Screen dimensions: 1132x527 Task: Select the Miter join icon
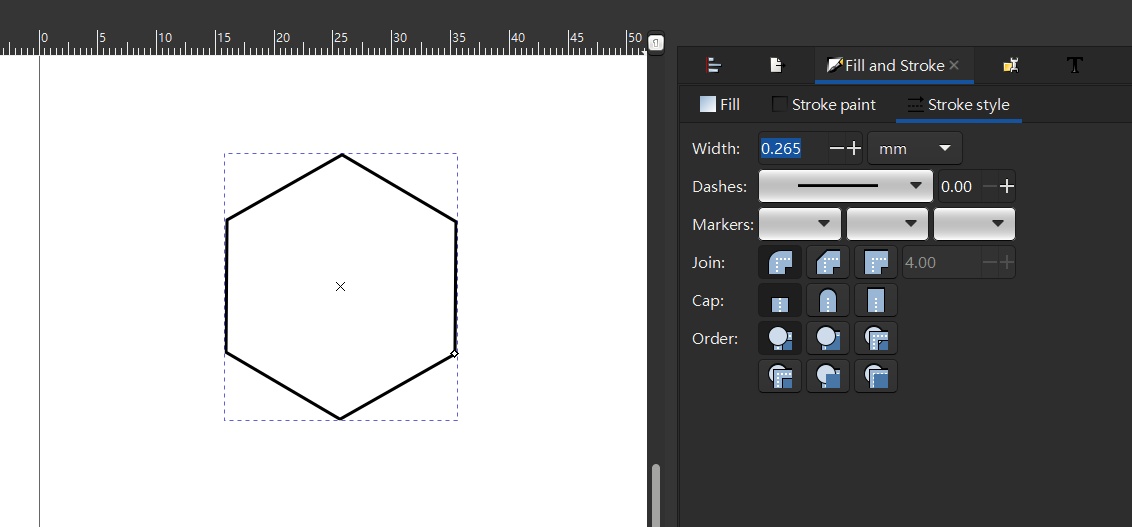876,262
